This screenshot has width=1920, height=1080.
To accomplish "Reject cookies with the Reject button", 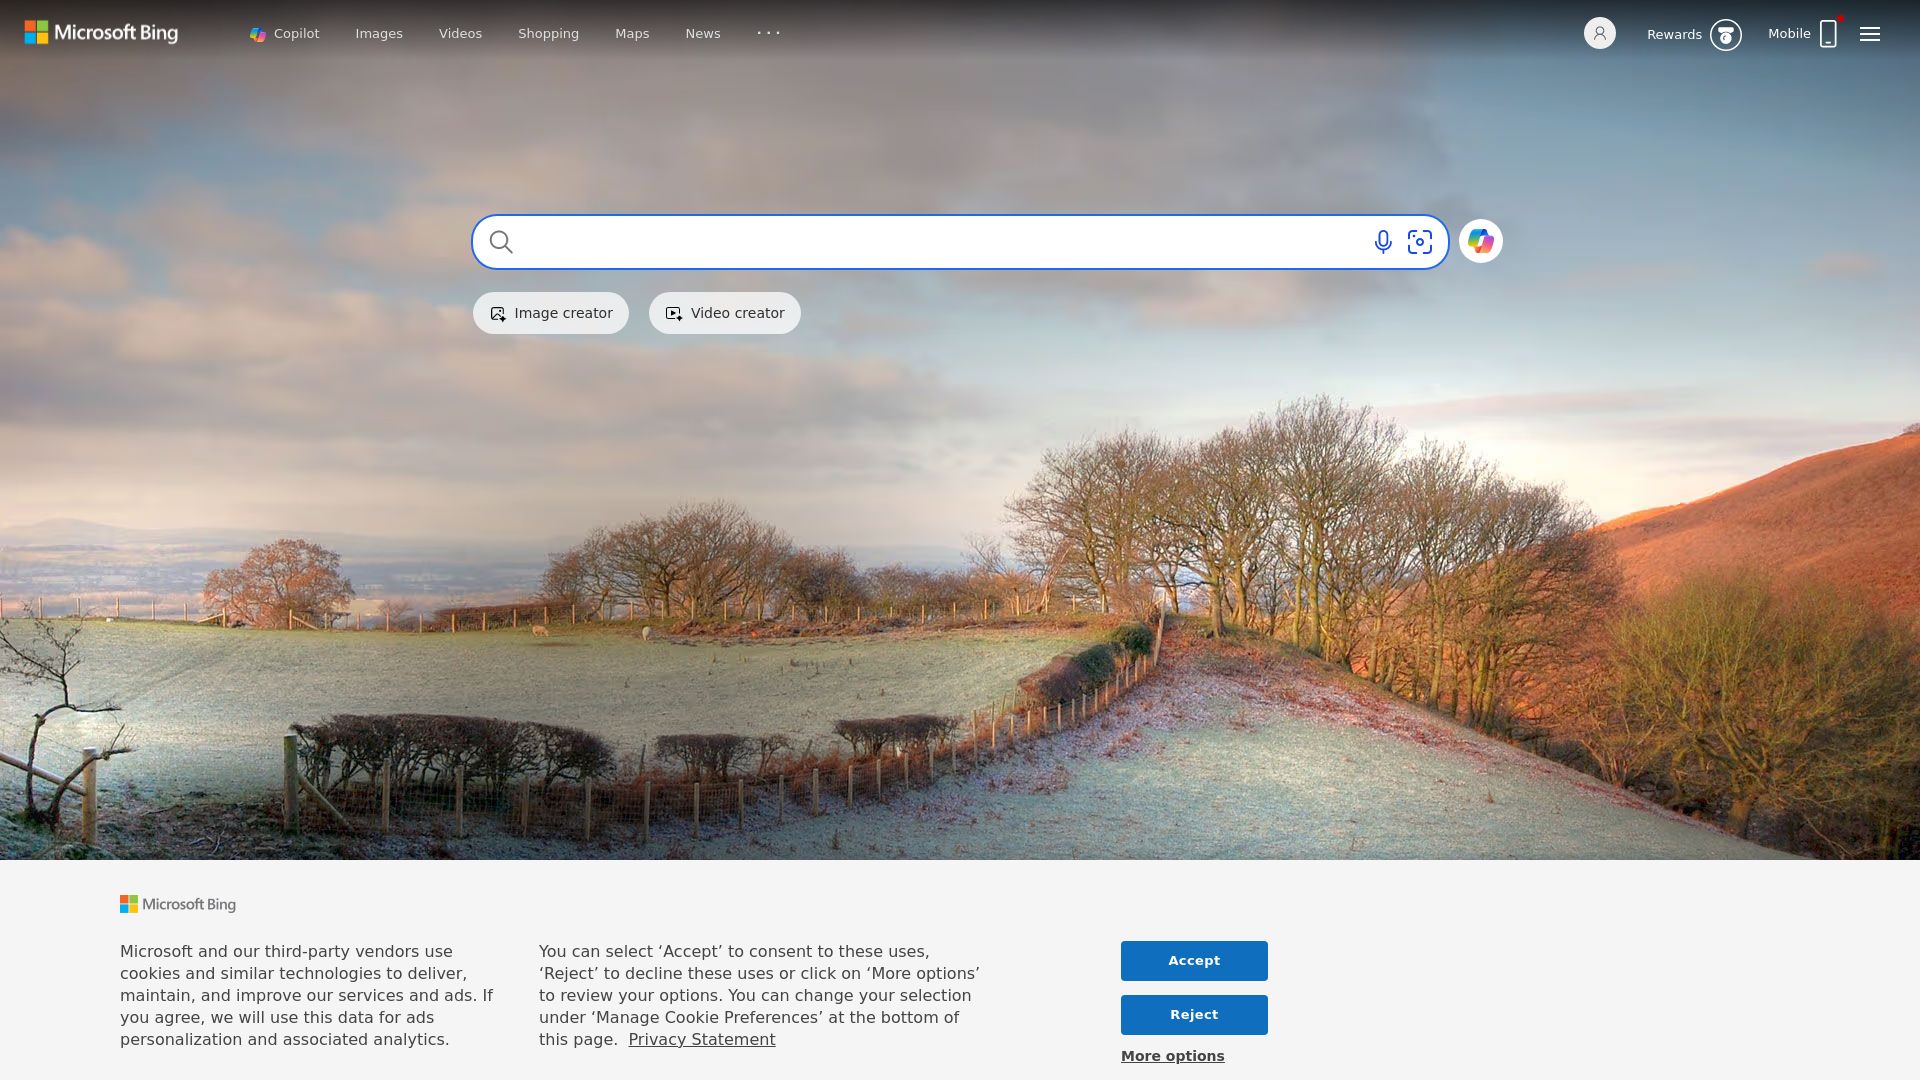I will 1193,1014.
